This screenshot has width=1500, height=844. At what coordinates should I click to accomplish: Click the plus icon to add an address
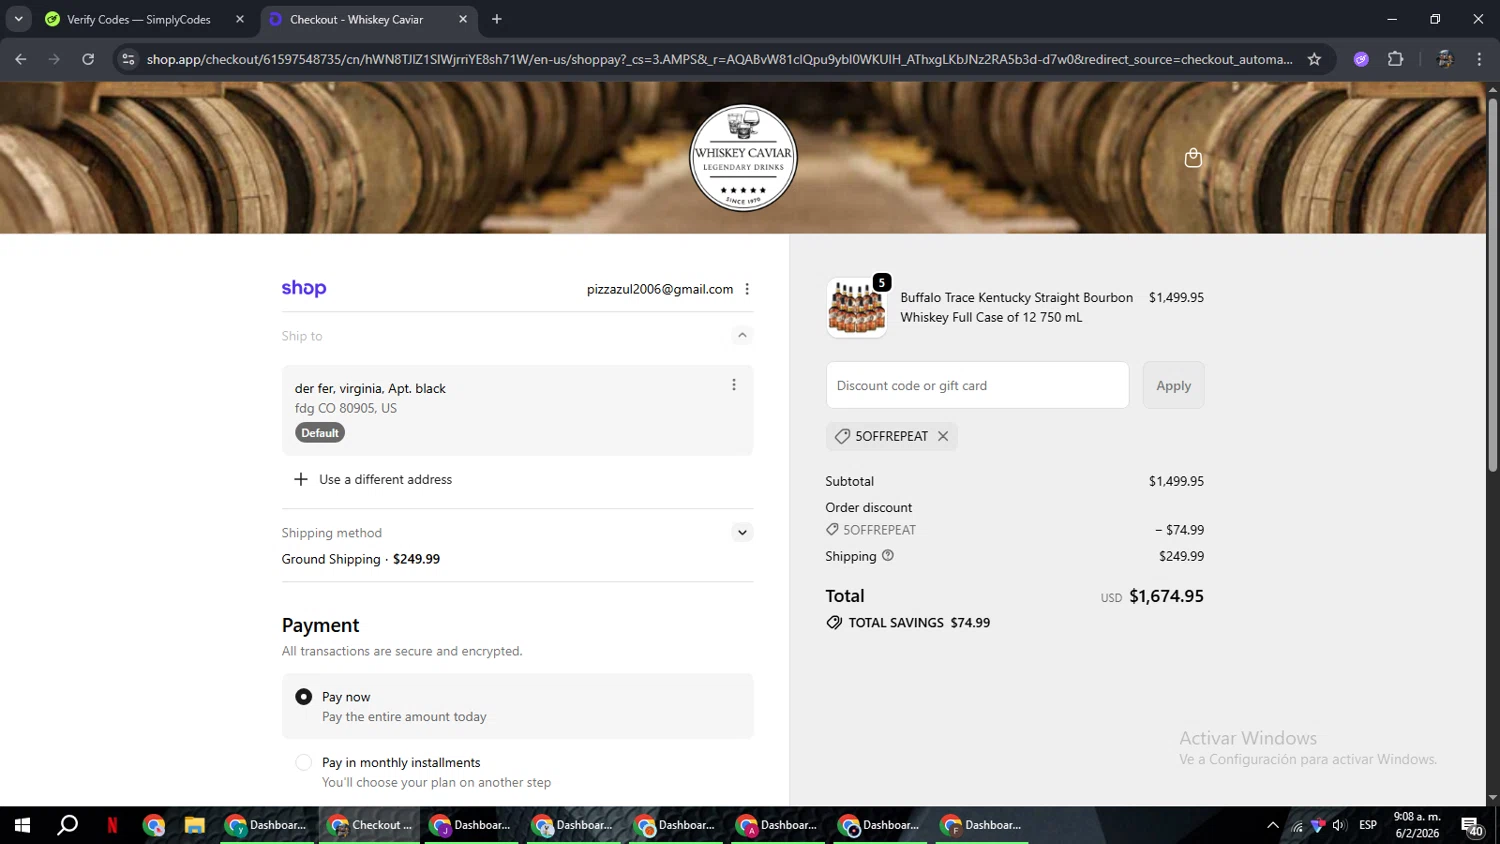pos(300,479)
